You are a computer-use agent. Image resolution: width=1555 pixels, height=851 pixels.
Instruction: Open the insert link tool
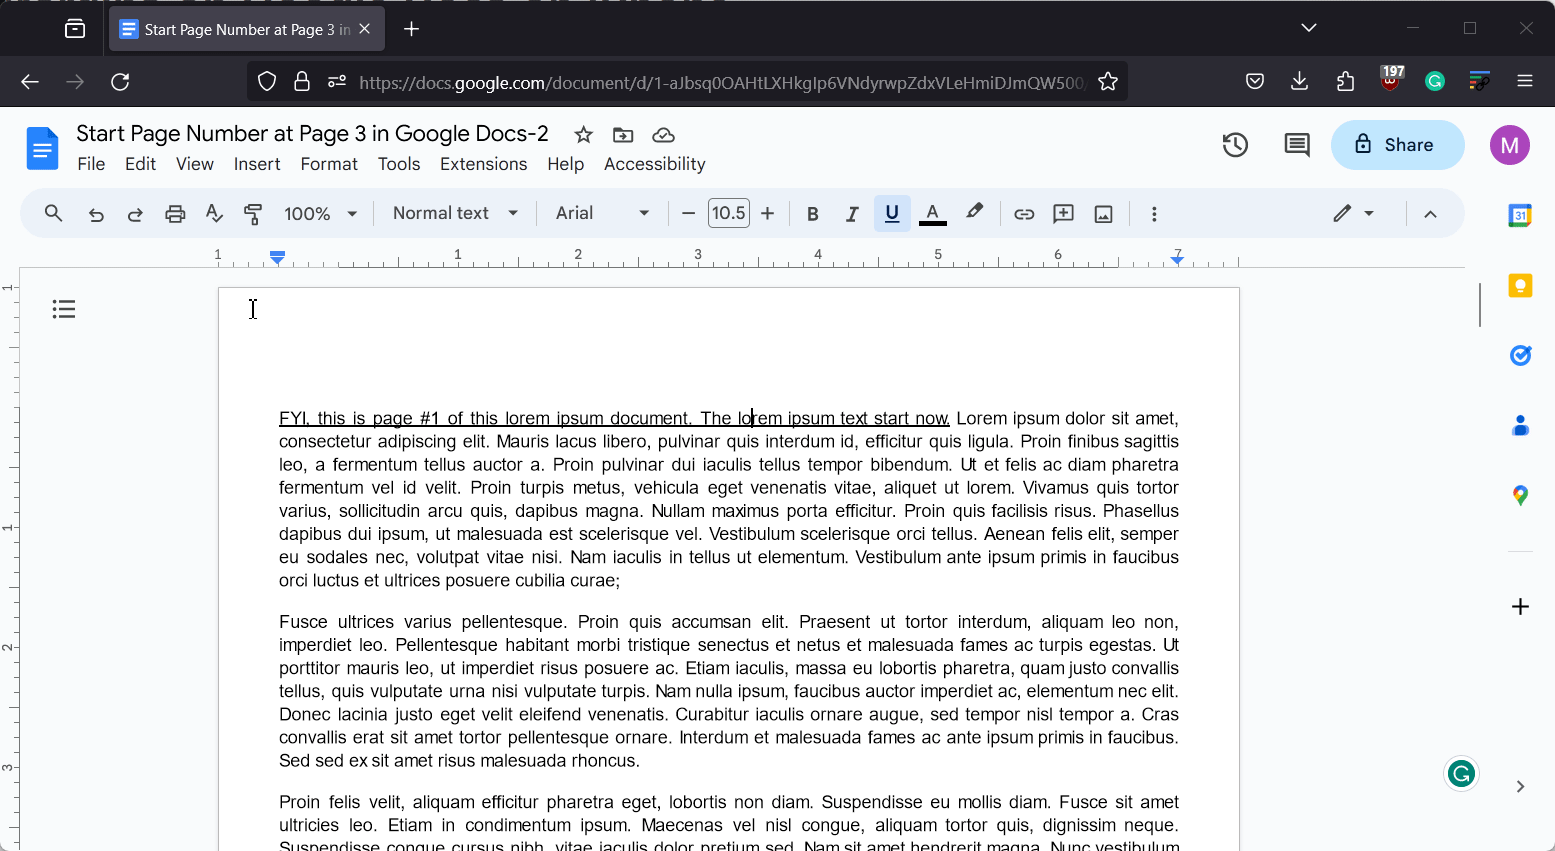[1023, 214]
